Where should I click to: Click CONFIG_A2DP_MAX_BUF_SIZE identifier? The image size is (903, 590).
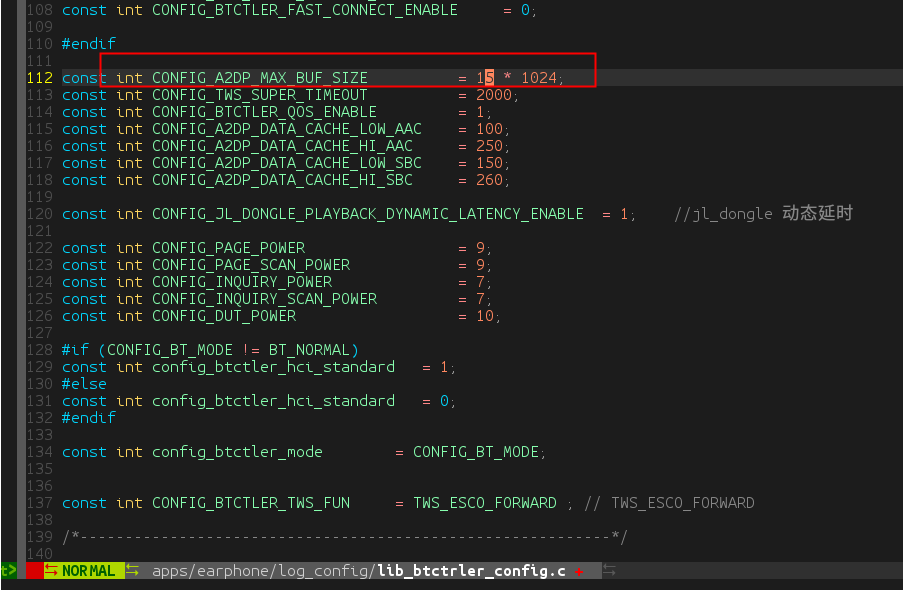pyautogui.click(x=260, y=78)
